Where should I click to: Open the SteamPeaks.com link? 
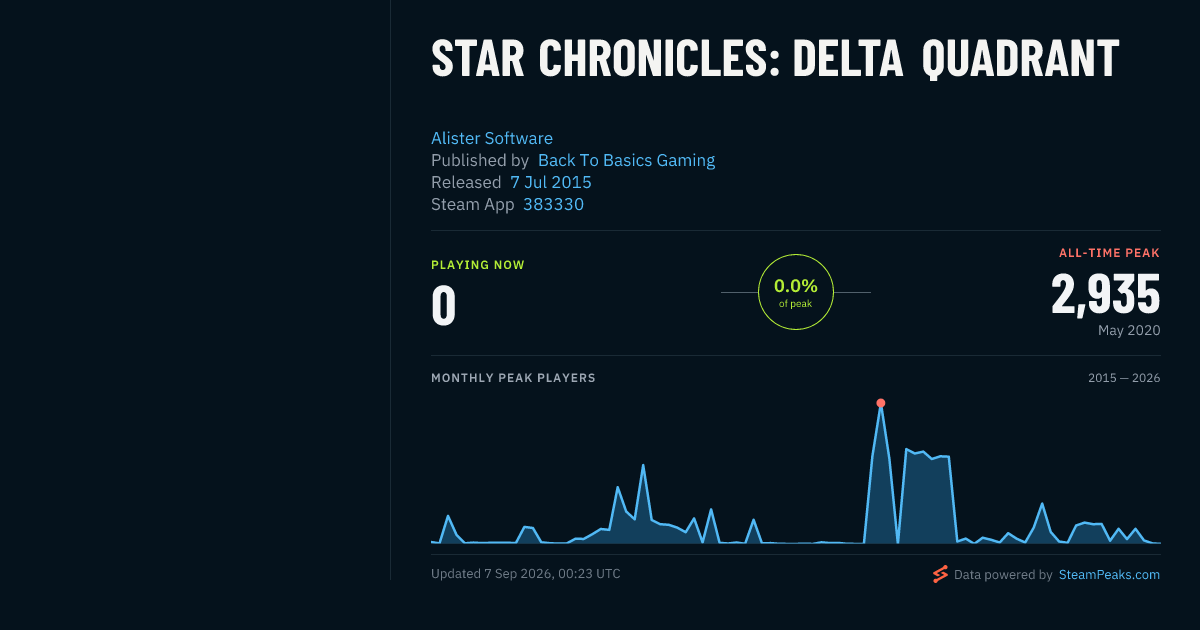(x=1109, y=575)
